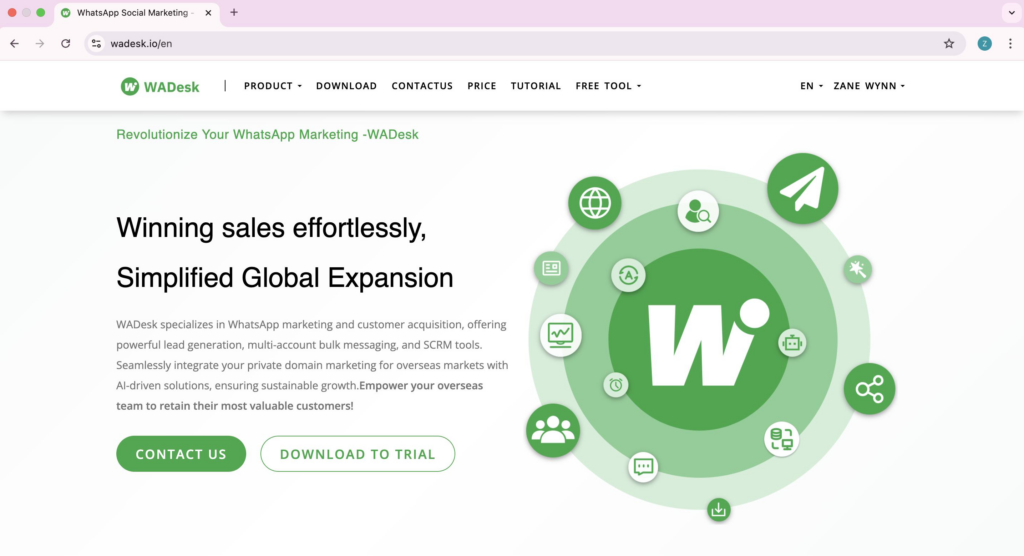Click Revolutionize Your WhatsApp Marketing heading
The image size is (1024, 556).
267,135
